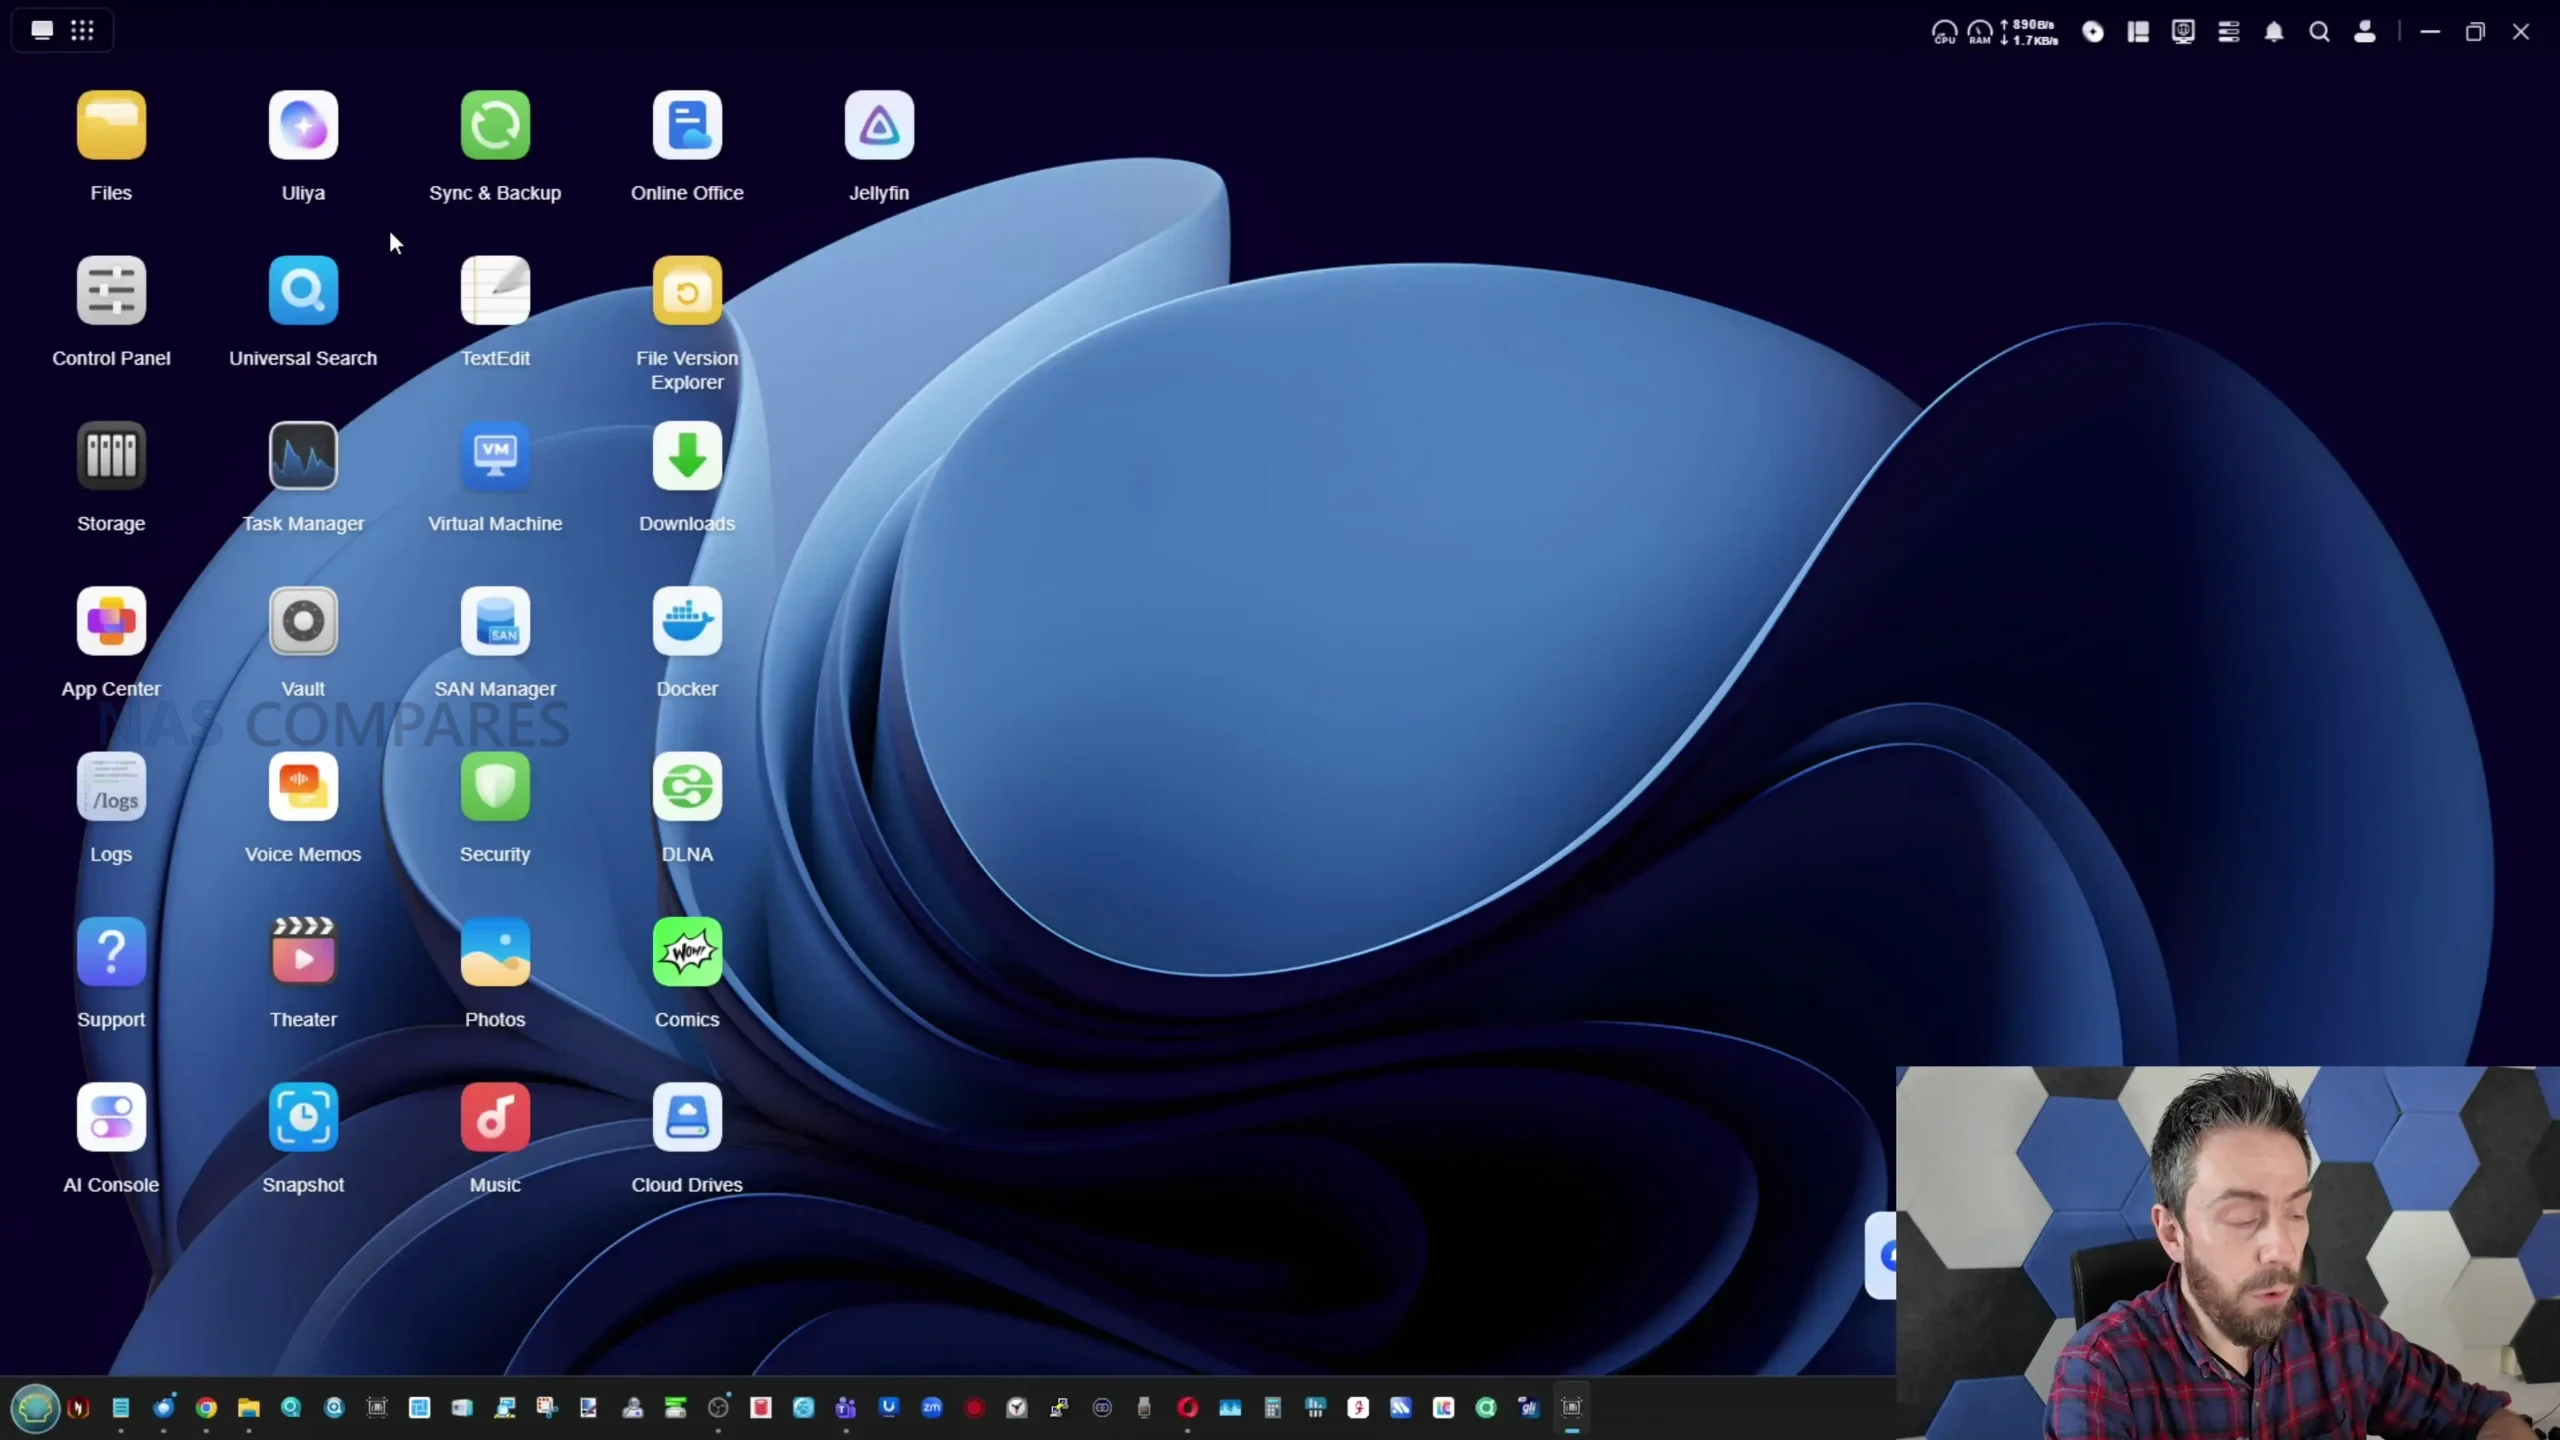The image size is (2560, 1440).
Task: Open the Snapshot app
Action: pos(303,1118)
